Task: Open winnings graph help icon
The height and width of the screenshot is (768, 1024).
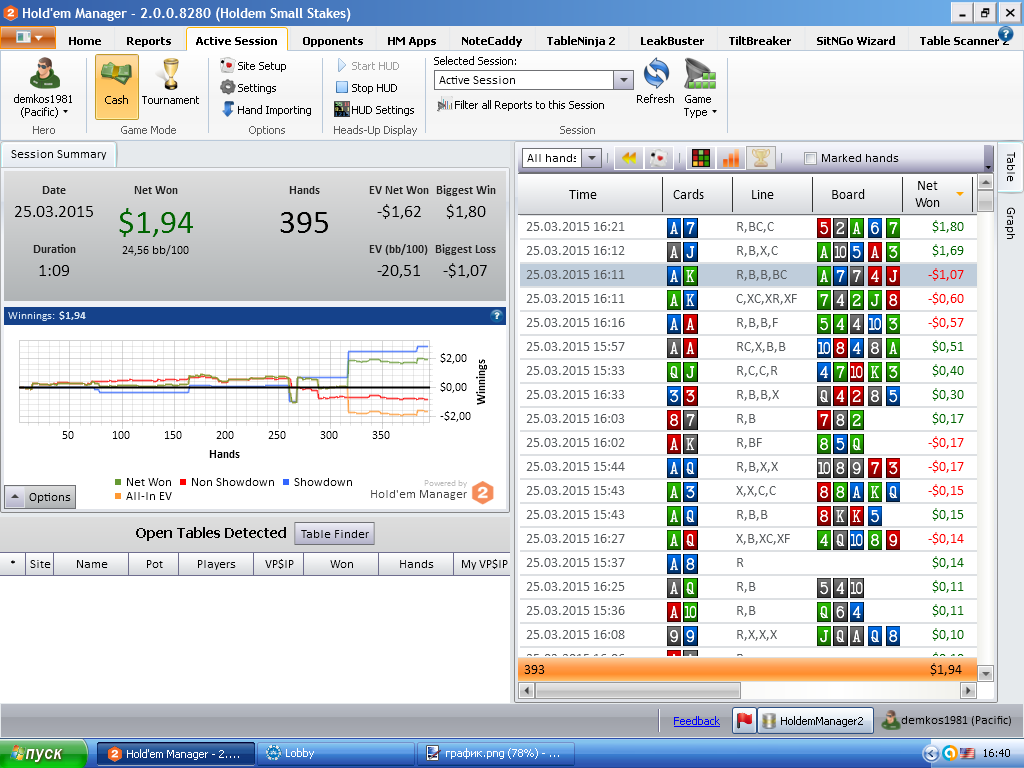Action: point(496,315)
